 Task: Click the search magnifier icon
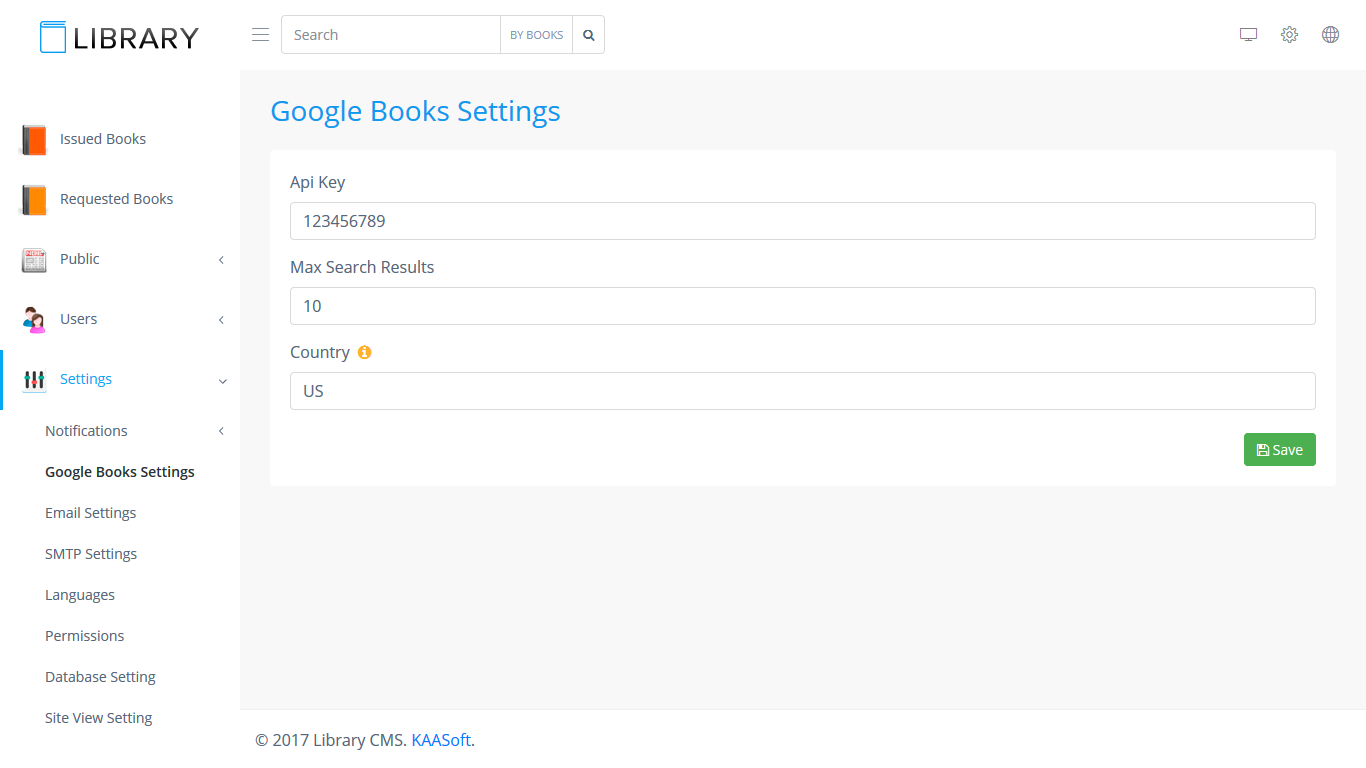pos(589,35)
